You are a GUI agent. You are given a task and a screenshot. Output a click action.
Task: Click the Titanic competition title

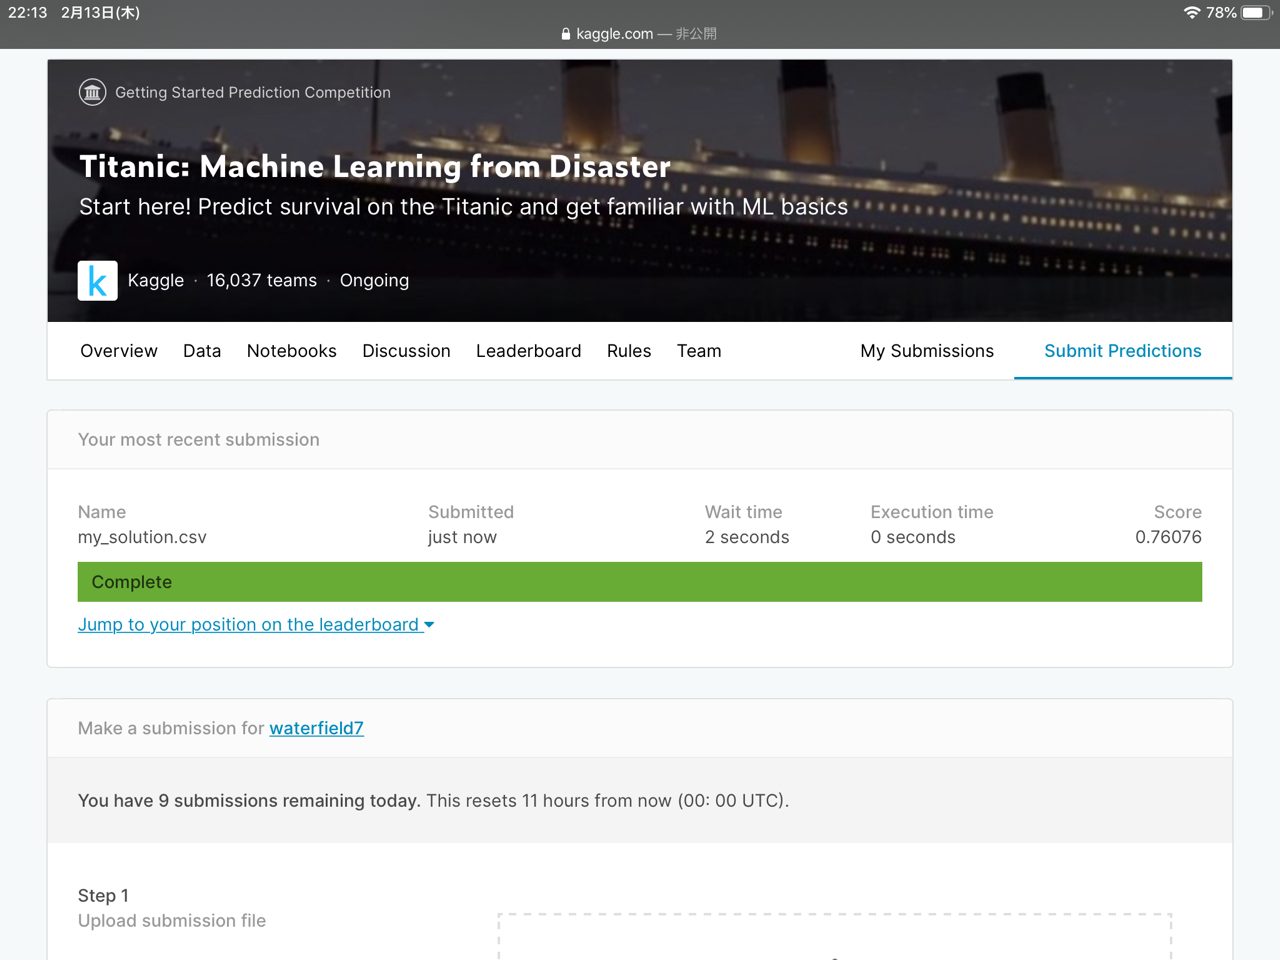[x=375, y=166]
